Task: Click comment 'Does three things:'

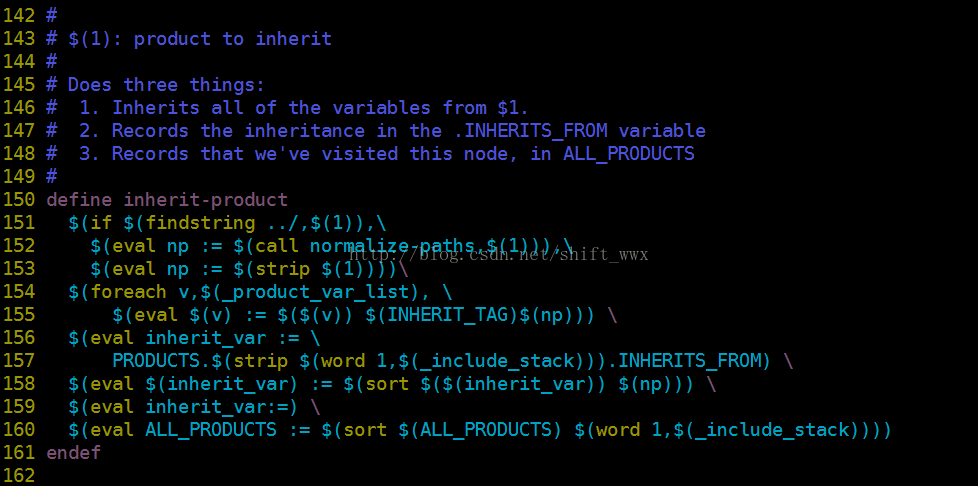Action: click(x=167, y=85)
